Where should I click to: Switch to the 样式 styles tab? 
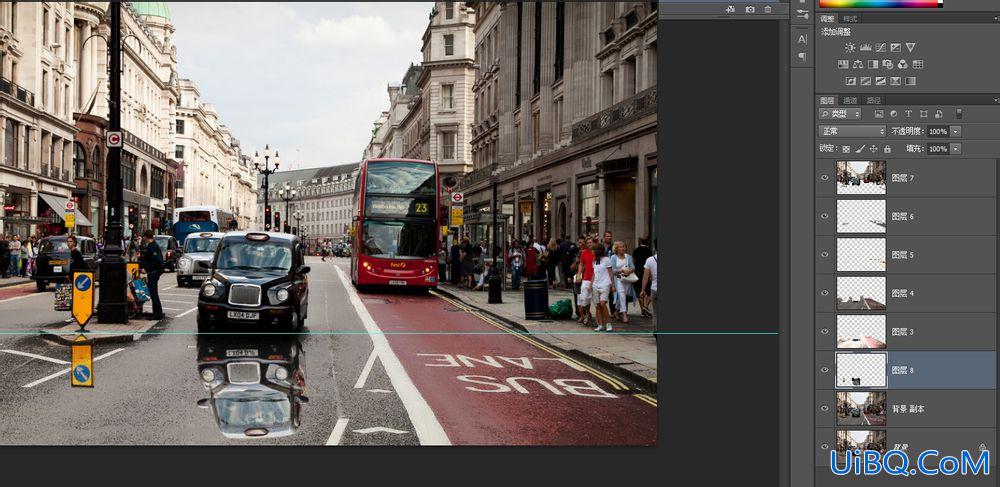tap(849, 18)
